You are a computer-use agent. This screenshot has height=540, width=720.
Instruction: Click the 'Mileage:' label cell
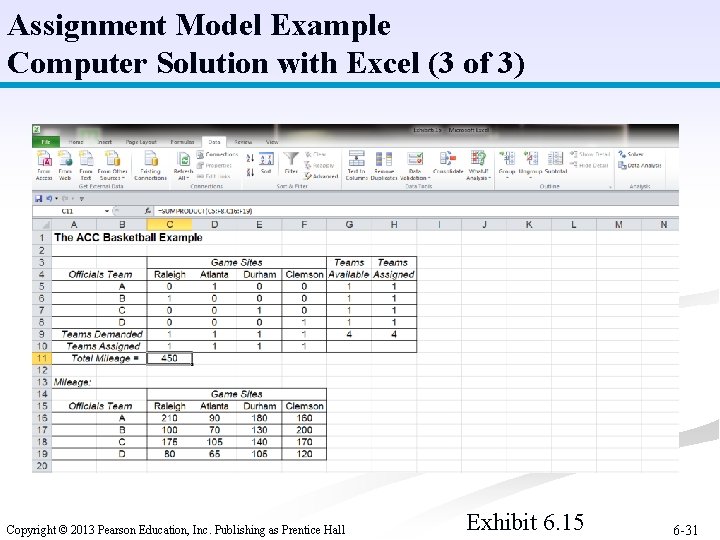(x=73, y=382)
